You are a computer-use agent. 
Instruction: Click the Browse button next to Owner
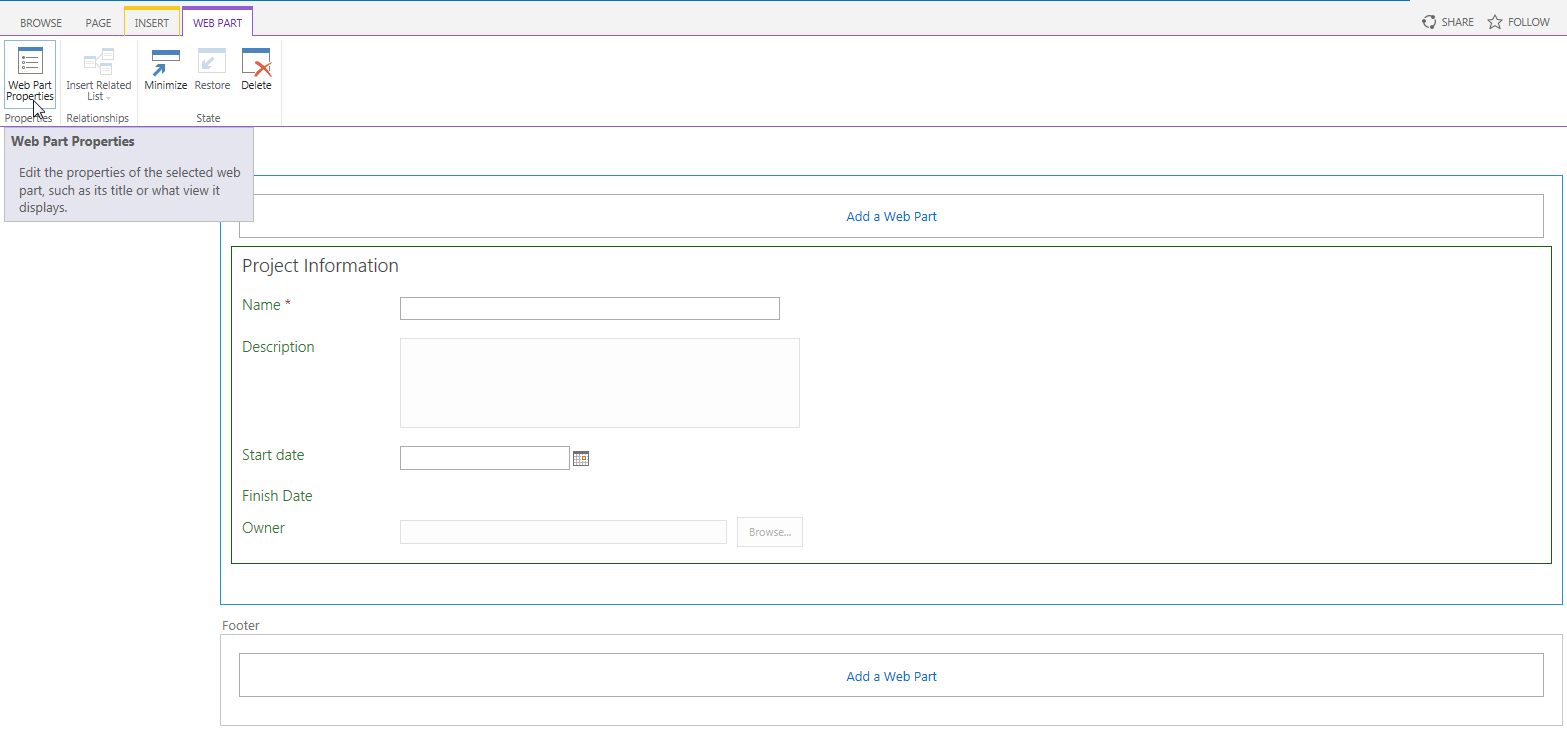tap(769, 531)
